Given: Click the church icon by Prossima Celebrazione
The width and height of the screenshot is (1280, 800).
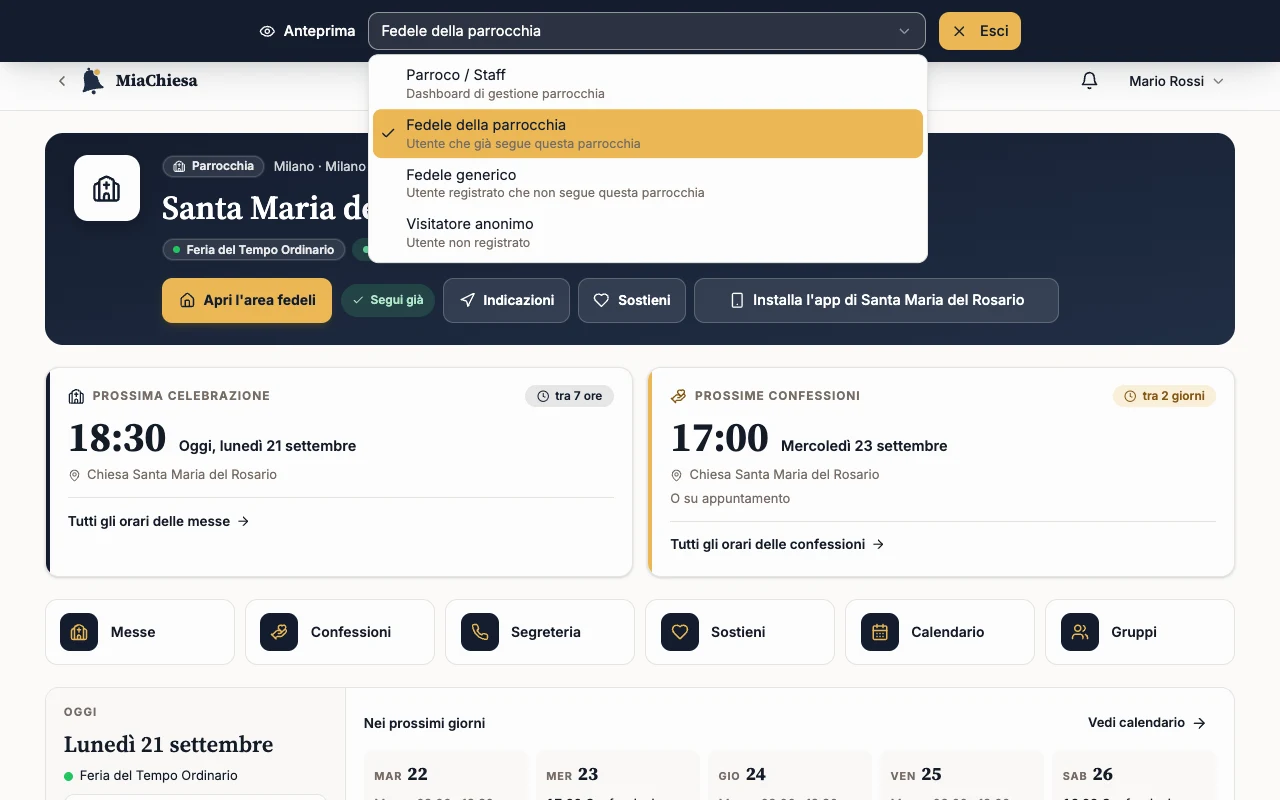Looking at the screenshot, I should [76, 396].
